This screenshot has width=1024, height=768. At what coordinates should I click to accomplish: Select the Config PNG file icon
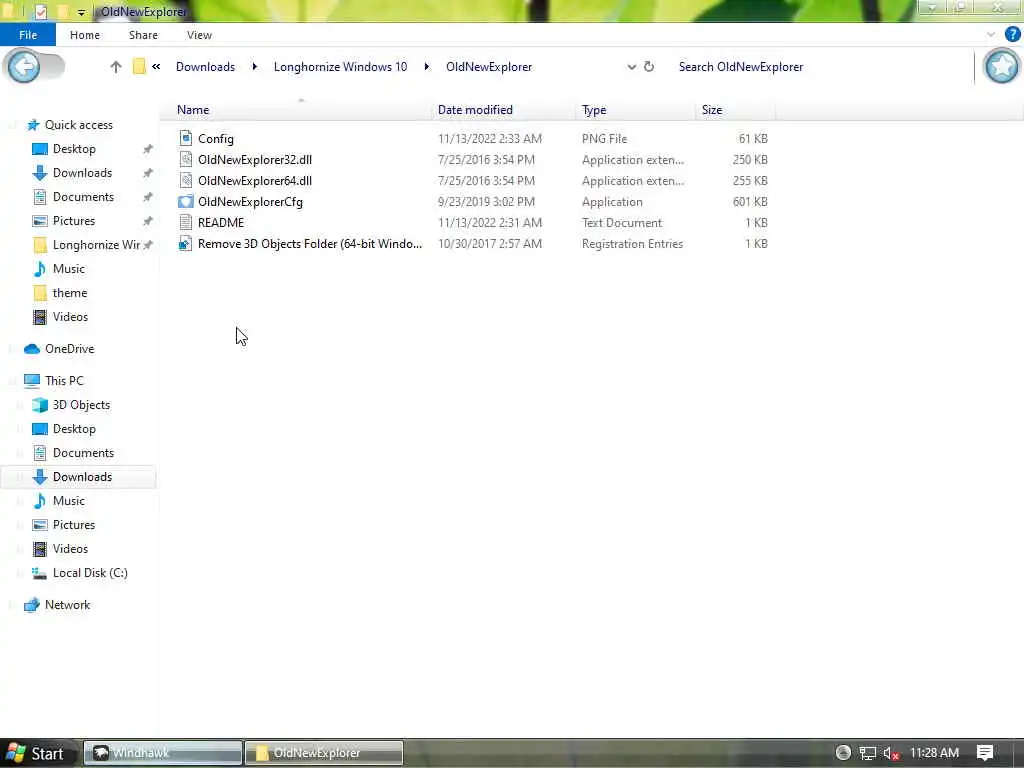pos(185,138)
